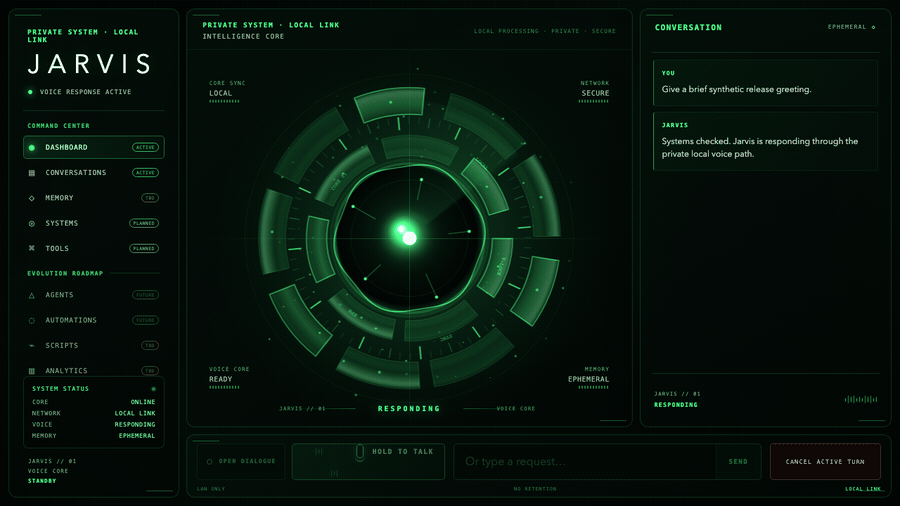The width and height of the screenshot is (900, 506).
Task: Click the FUTURE badge on Agents
Action: (x=145, y=295)
